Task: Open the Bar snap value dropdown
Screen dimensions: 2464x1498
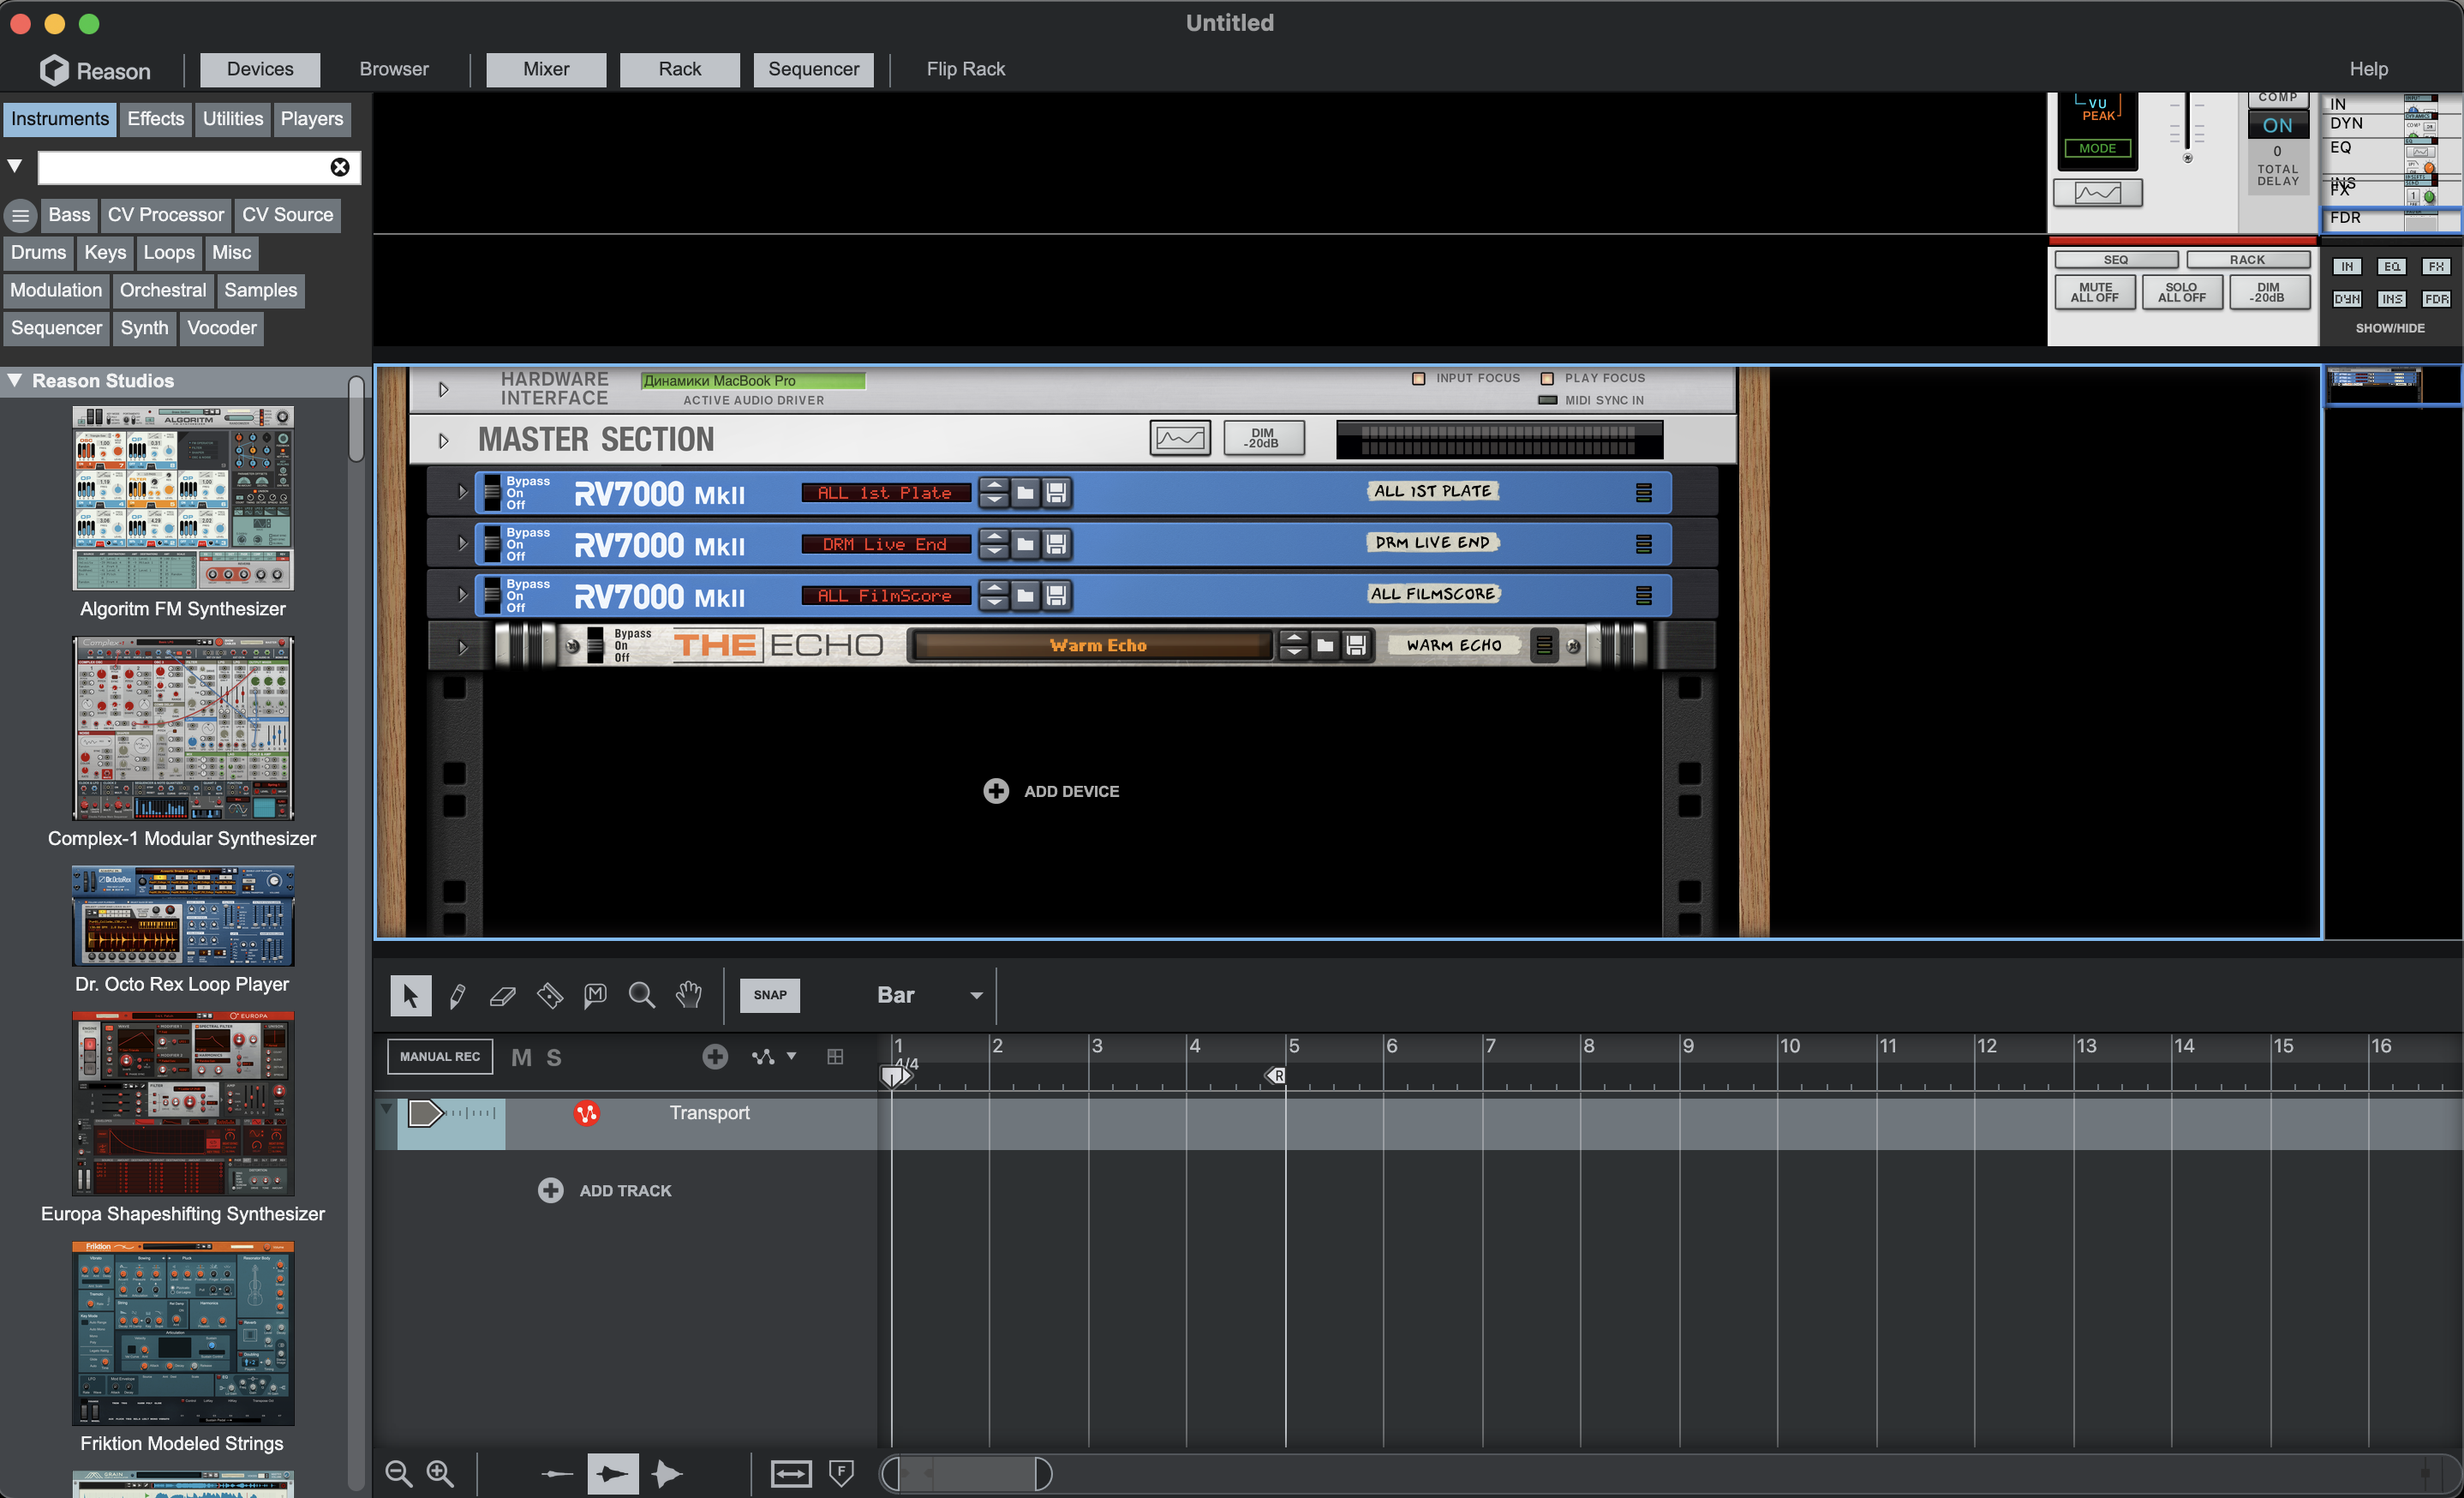Action: 976,996
